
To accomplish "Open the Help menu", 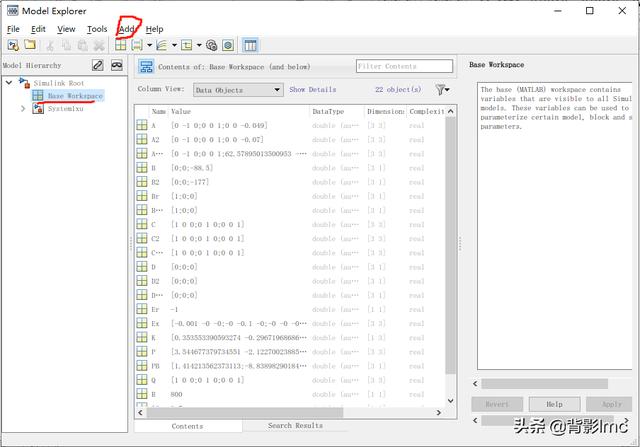I will [x=154, y=29].
